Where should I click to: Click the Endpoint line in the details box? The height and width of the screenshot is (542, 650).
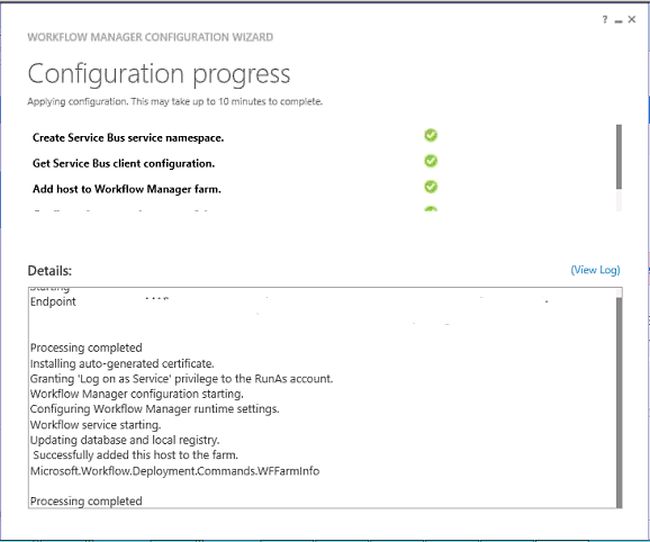coord(53,300)
